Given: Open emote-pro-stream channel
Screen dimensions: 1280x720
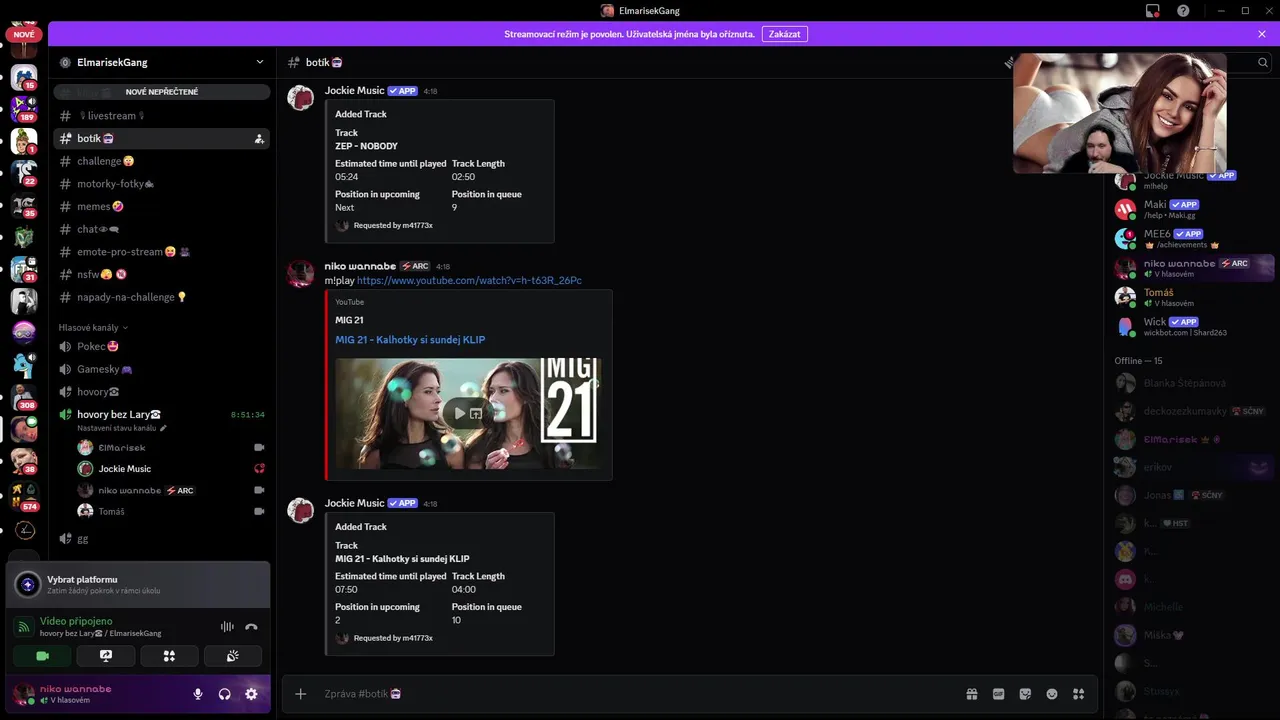Looking at the screenshot, I should [162, 252].
